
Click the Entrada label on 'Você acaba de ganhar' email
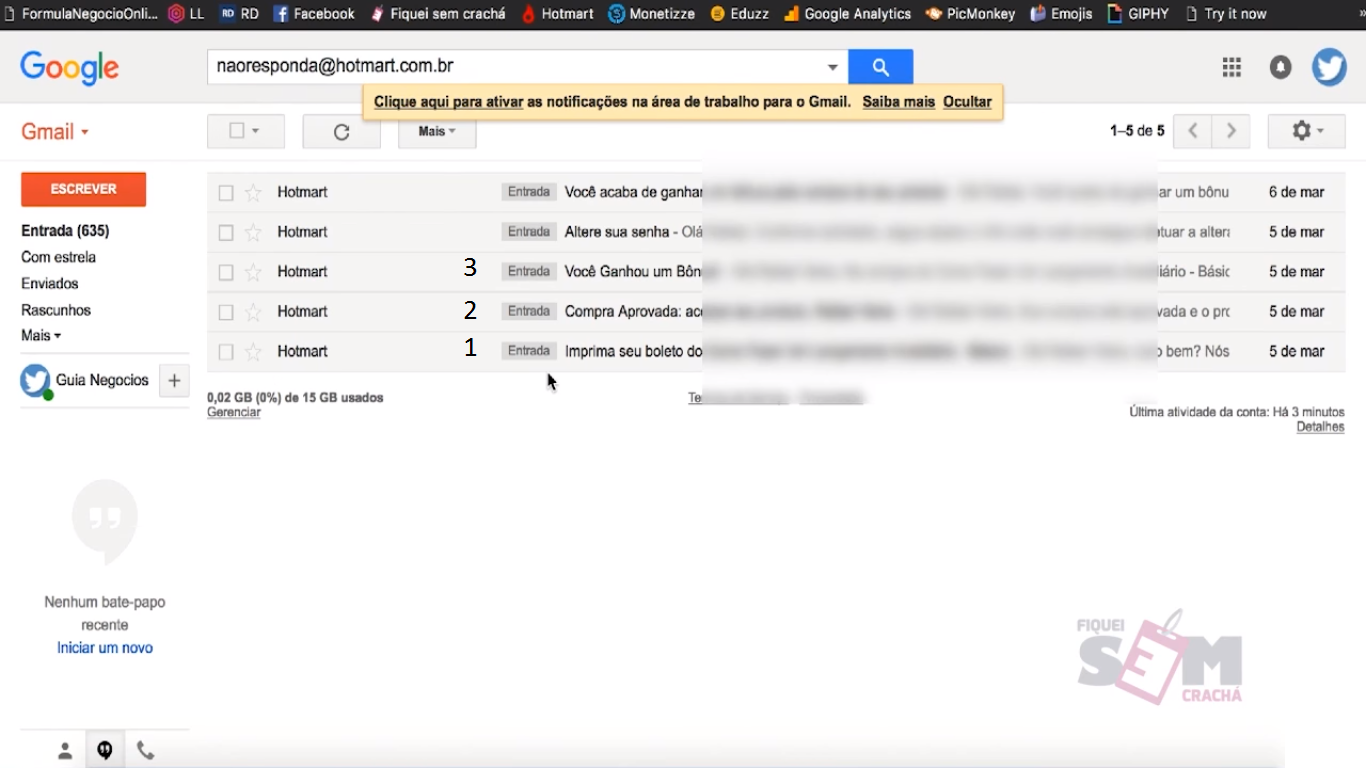[x=529, y=192]
